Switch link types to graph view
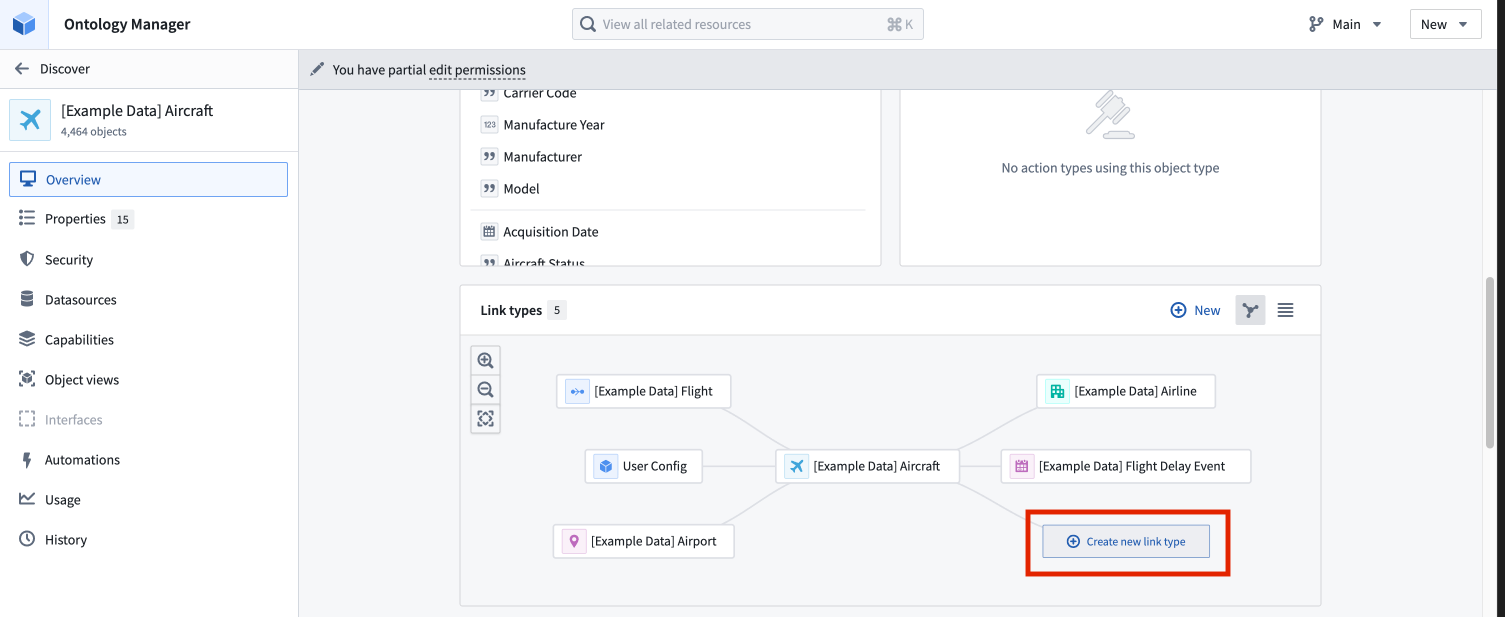The height and width of the screenshot is (617, 1505). point(1250,310)
